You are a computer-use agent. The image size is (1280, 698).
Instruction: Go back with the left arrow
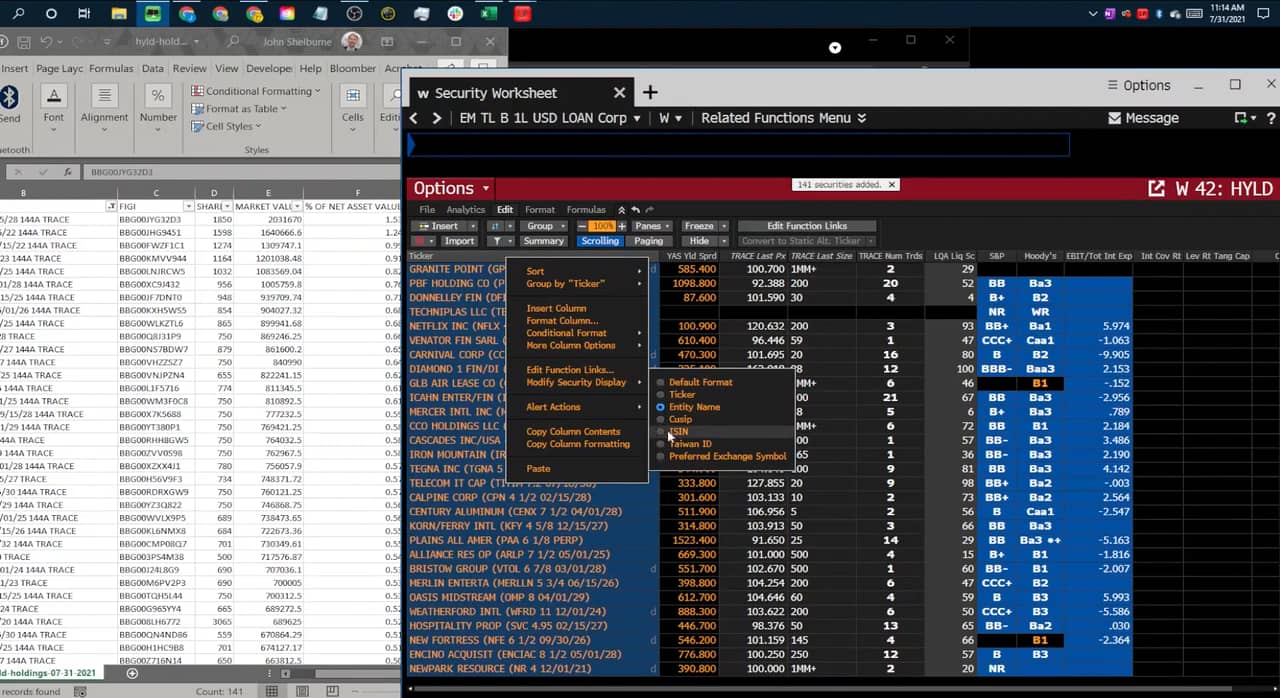[414, 118]
